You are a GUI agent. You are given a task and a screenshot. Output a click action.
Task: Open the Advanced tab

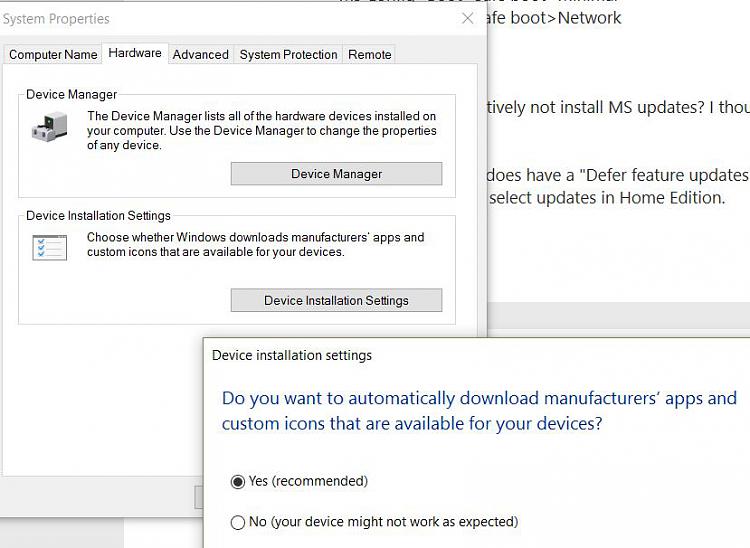click(200, 55)
